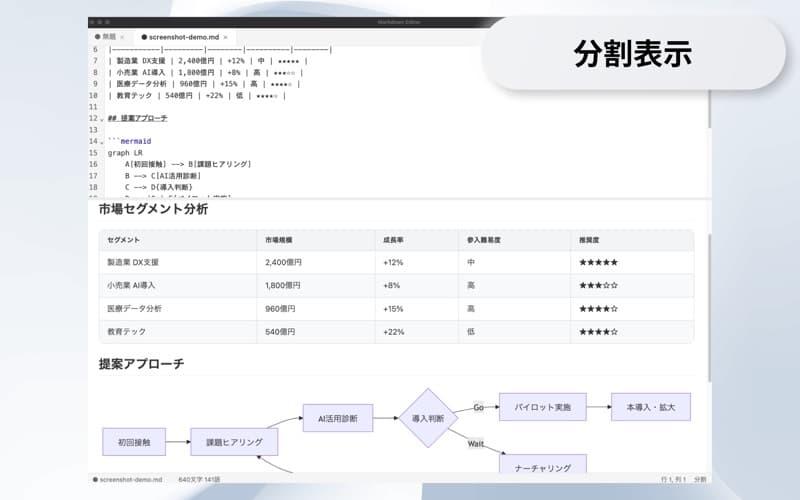800x500 pixels.
Task: Place cursor on ## 提案アプローチ source line
Action: click(x=137, y=118)
